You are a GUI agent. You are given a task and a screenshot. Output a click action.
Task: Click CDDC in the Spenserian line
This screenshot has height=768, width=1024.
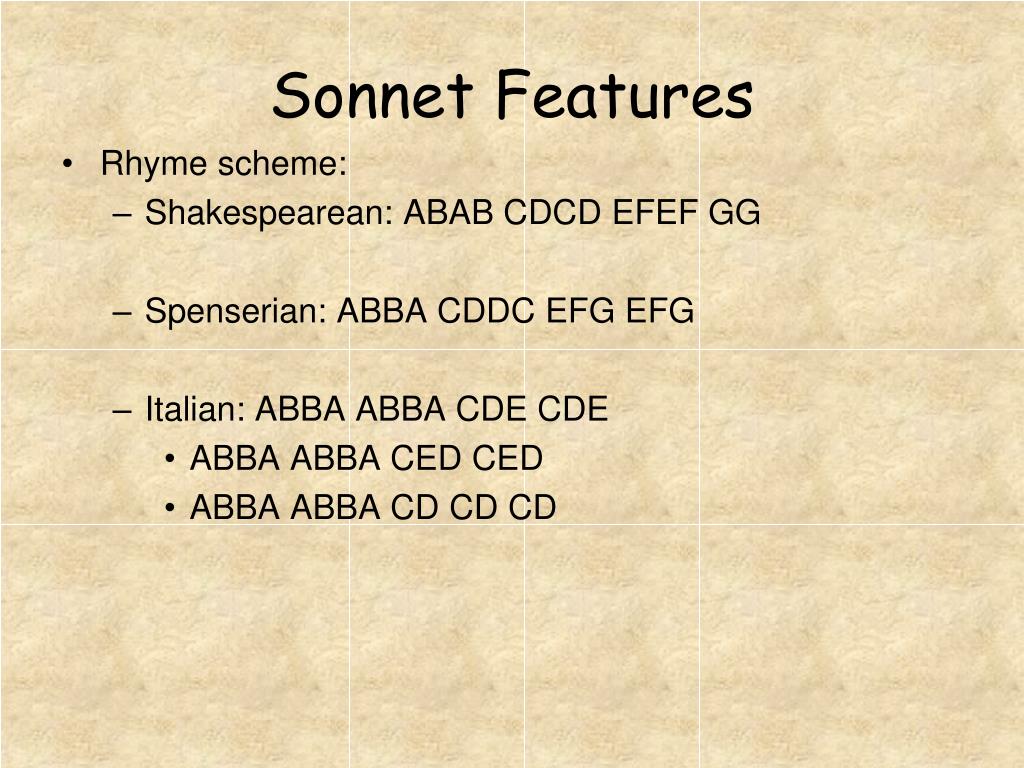click(486, 310)
